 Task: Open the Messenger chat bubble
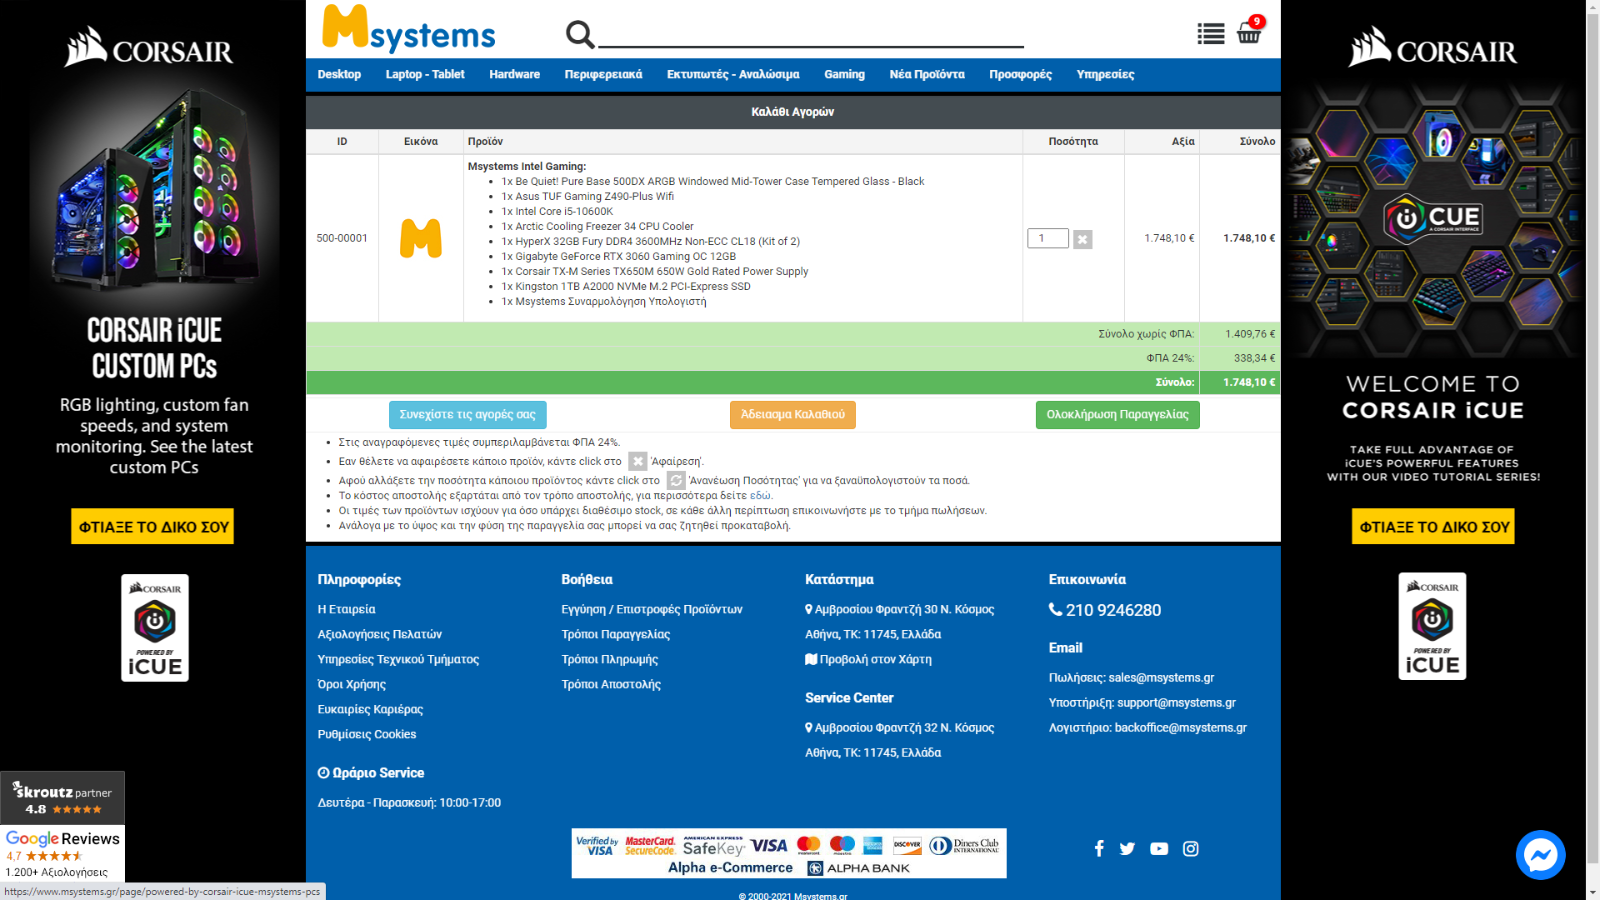(x=1540, y=855)
